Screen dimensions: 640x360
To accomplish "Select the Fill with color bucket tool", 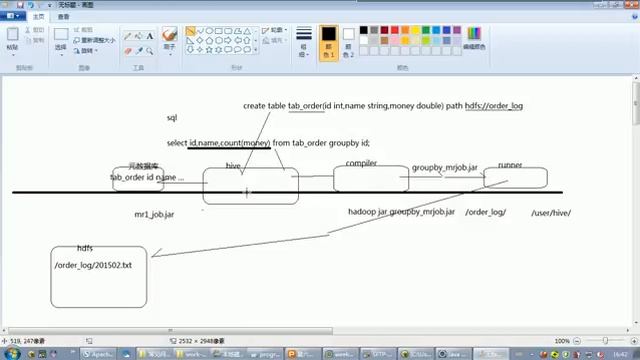I will (x=139, y=36).
